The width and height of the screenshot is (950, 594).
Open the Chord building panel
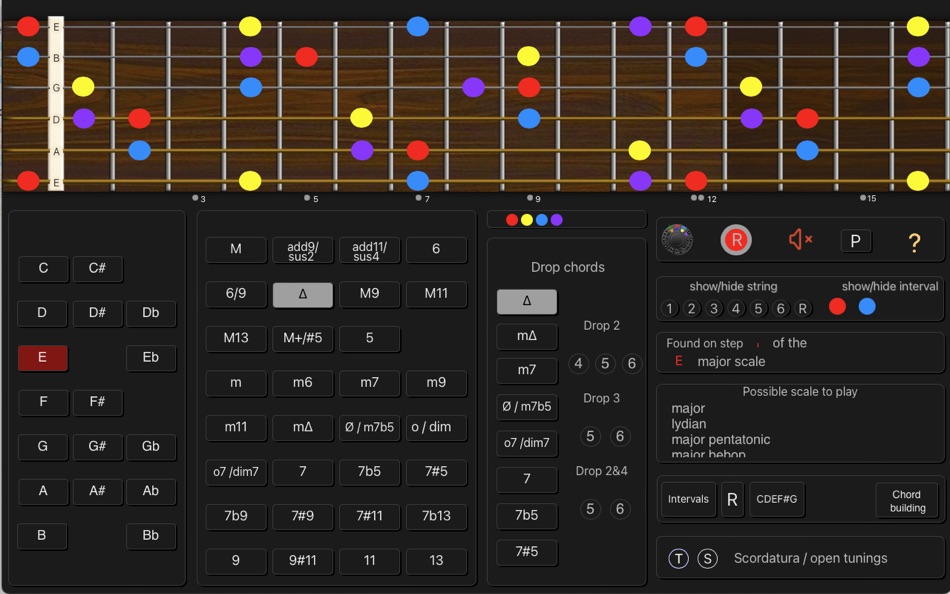pyautogui.click(x=906, y=502)
